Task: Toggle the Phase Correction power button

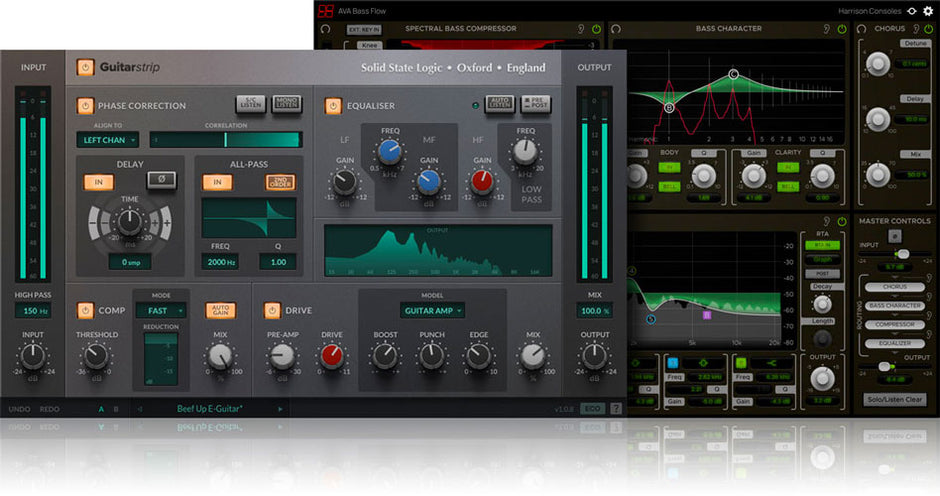Action: (85, 106)
